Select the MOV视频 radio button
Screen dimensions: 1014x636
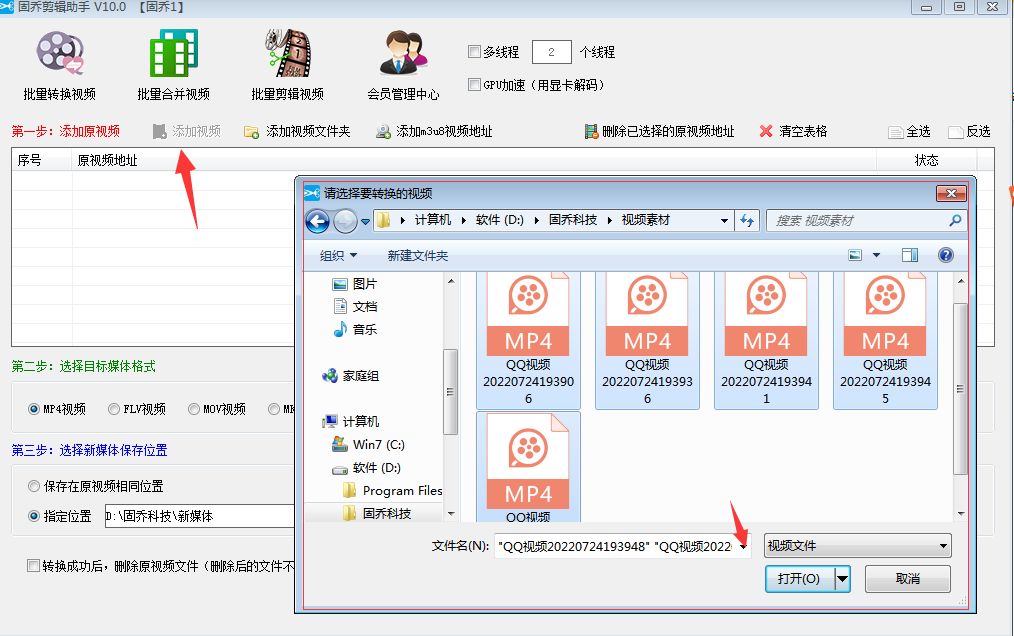point(193,409)
